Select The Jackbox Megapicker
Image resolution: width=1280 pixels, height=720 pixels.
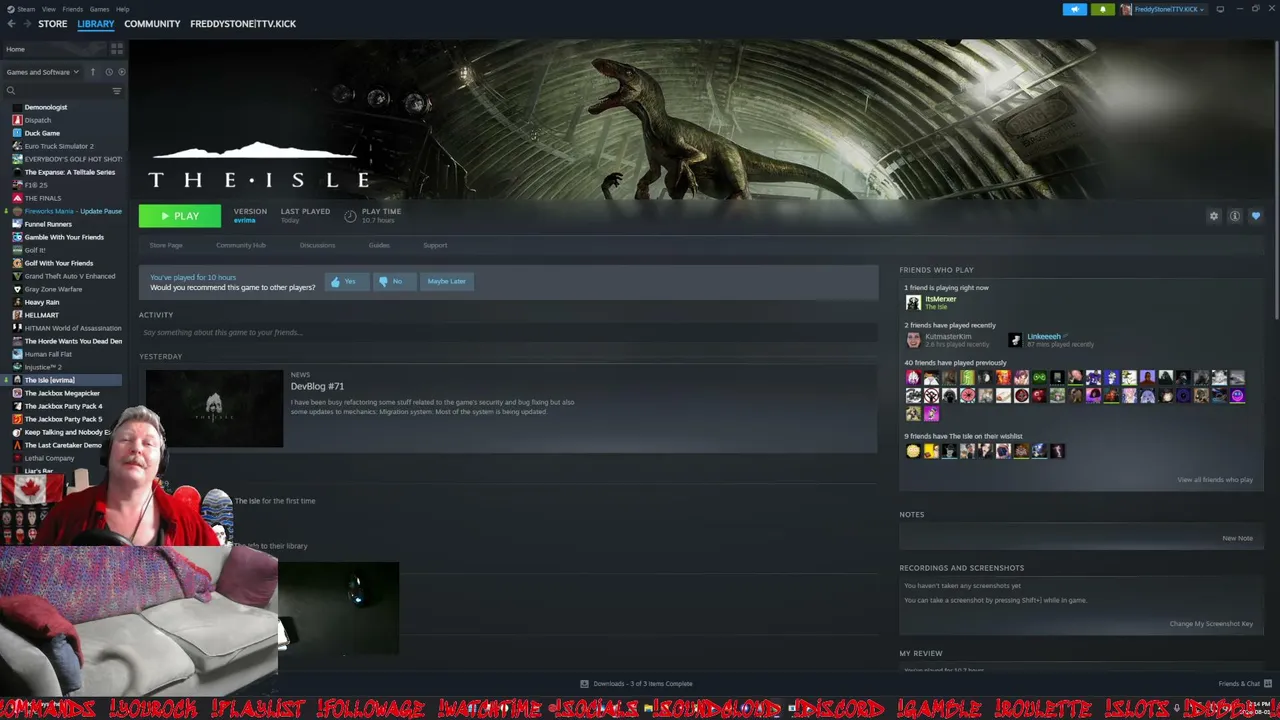(x=62, y=393)
